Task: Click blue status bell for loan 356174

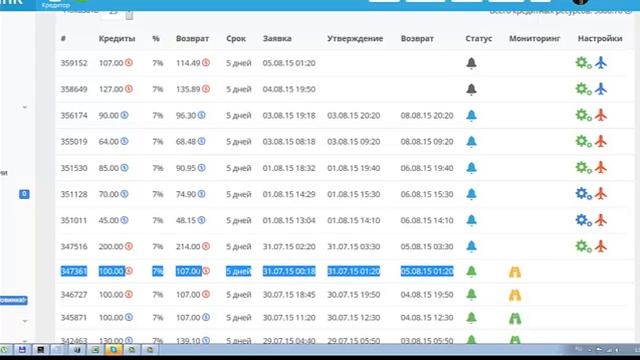Action: point(471,116)
